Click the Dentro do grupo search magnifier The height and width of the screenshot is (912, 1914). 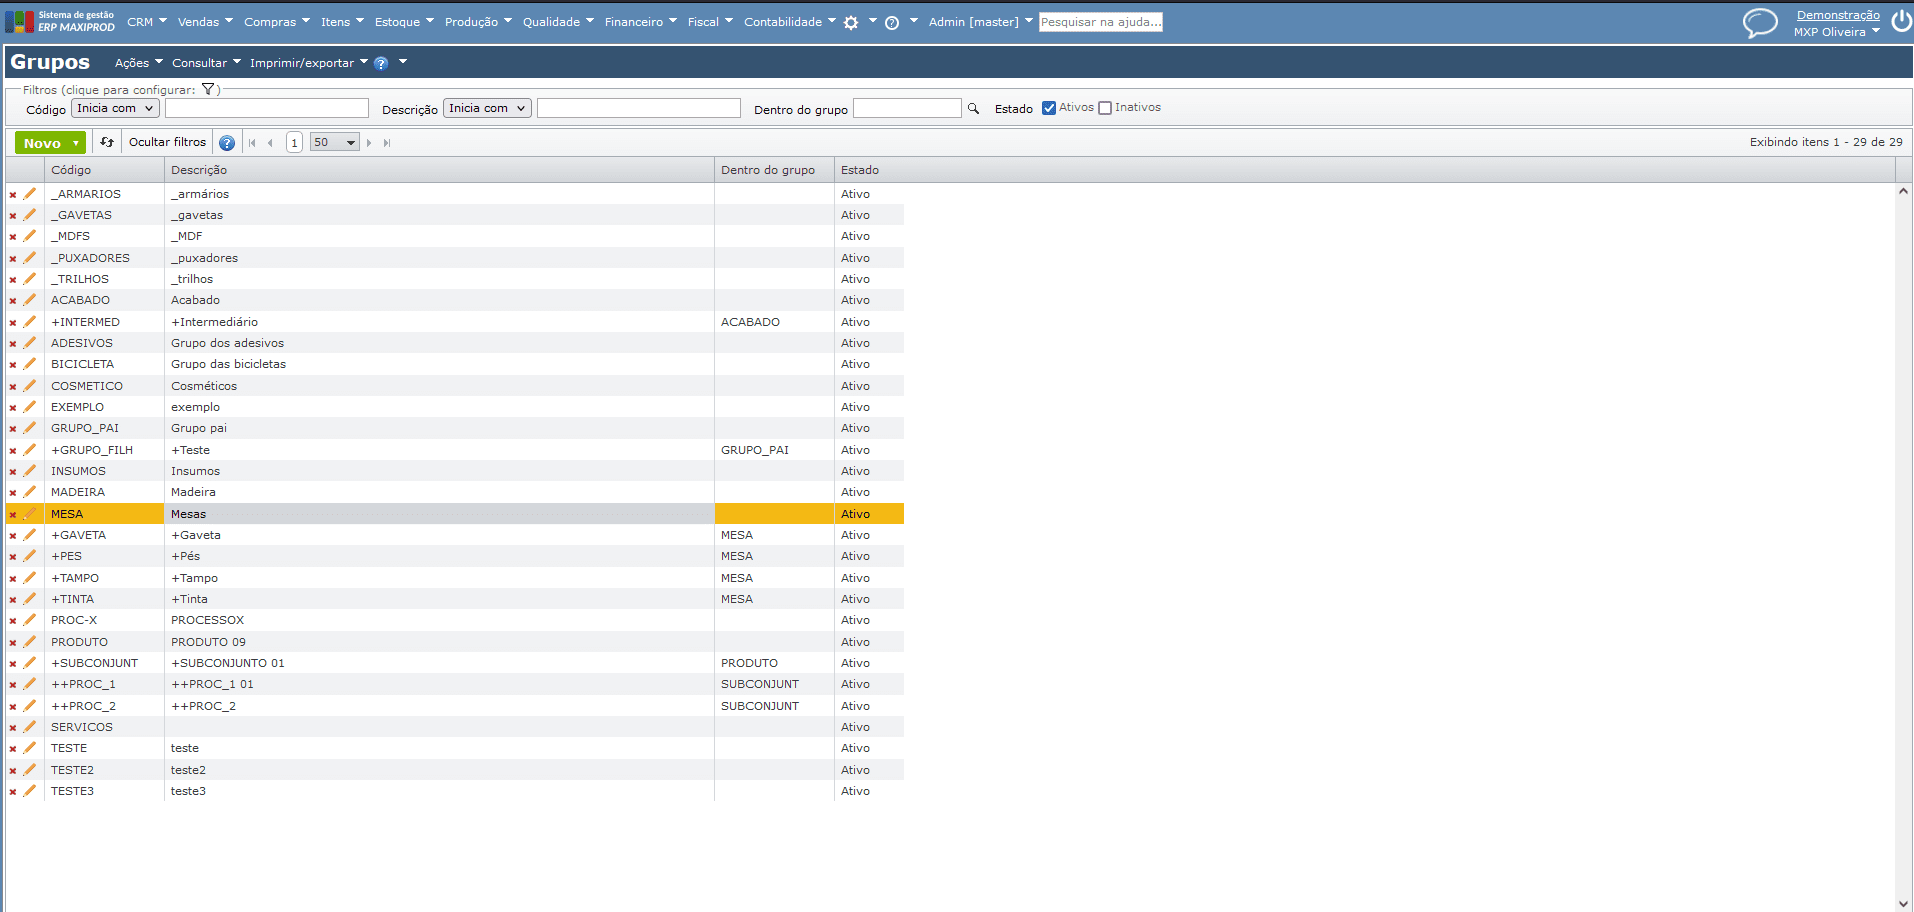coord(973,108)
